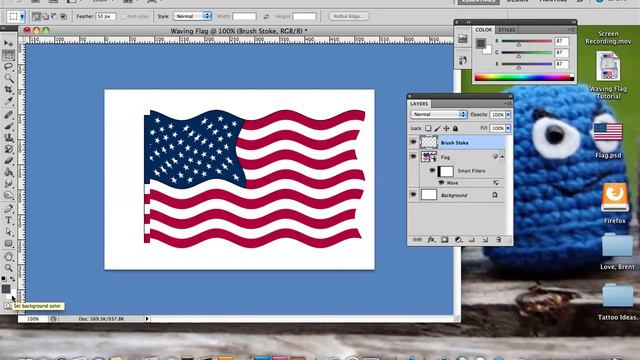Enable the Anti-alias checkbox
This screenshot has height=360, width=640.
coord(123,16)
